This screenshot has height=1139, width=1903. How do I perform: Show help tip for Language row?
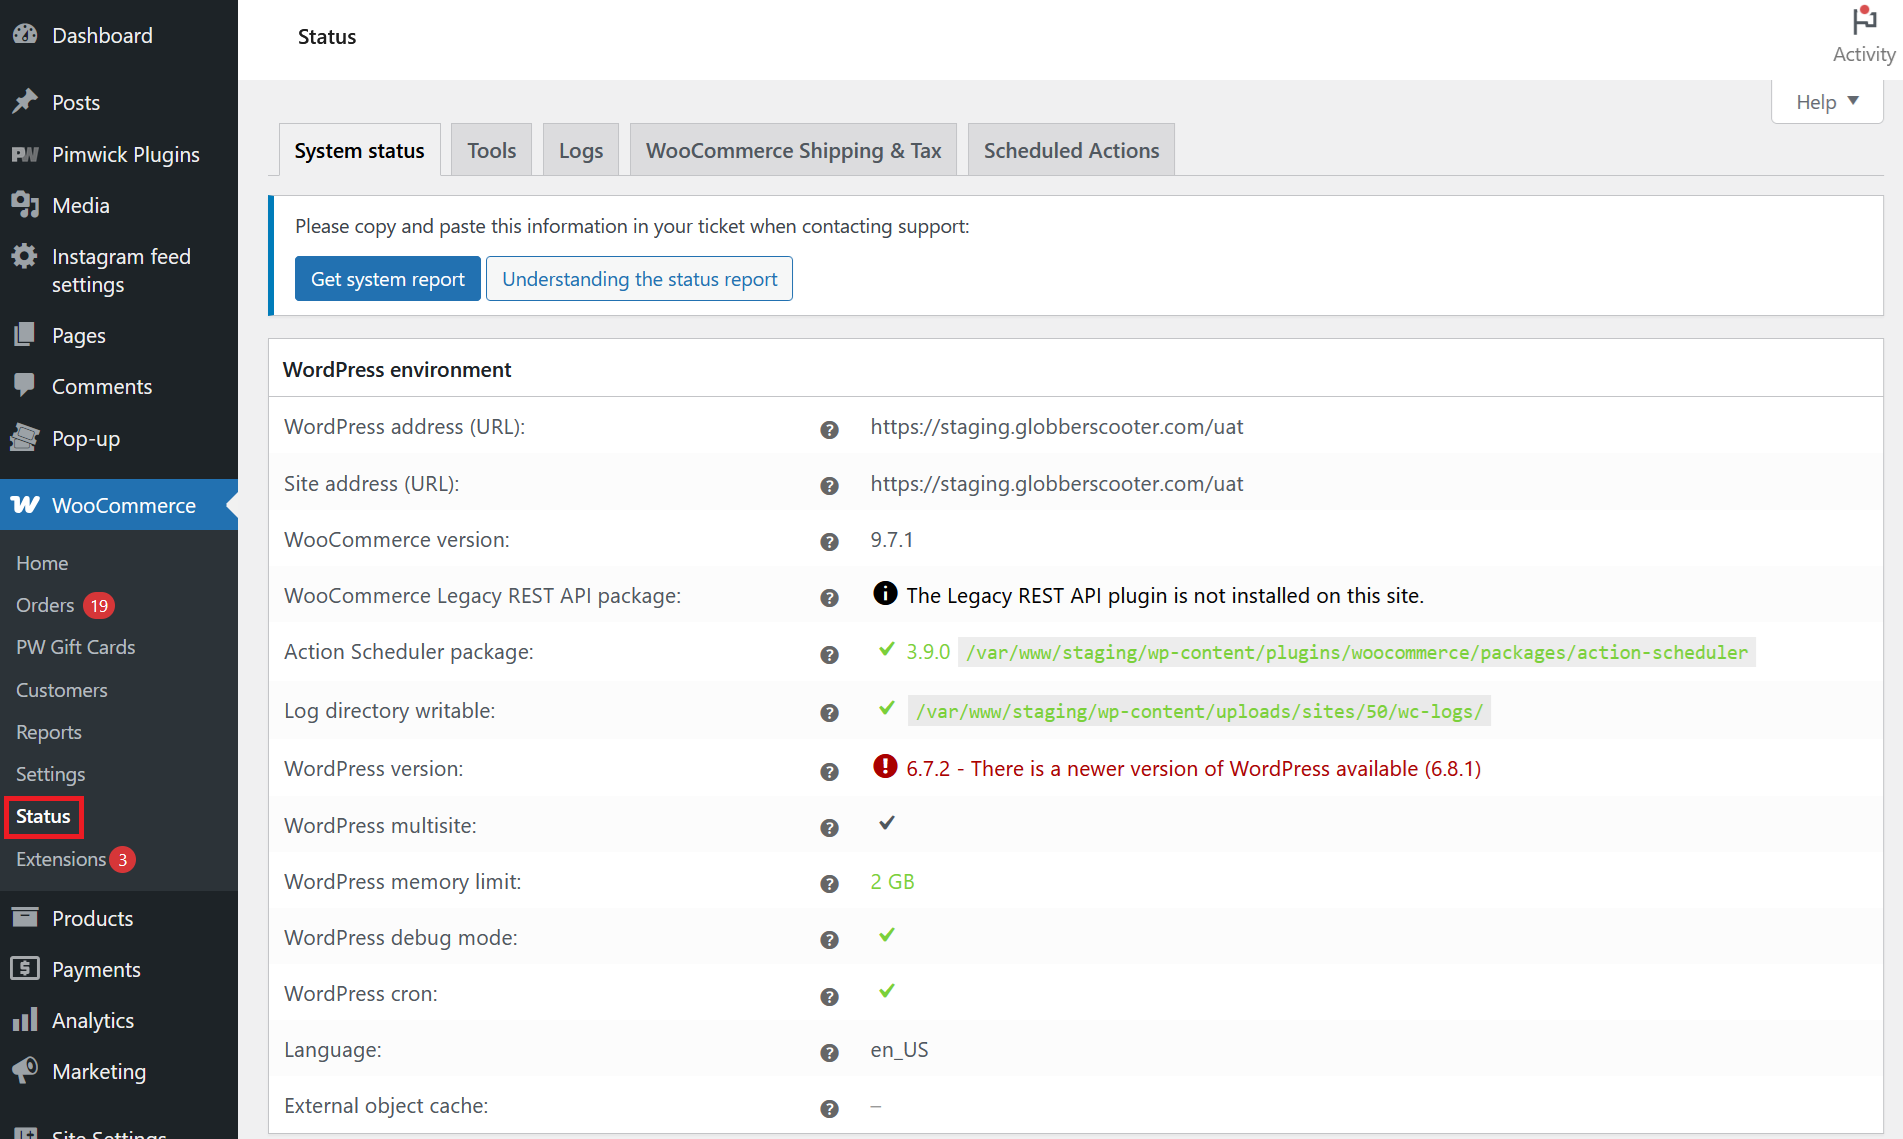click(829, 1053)
